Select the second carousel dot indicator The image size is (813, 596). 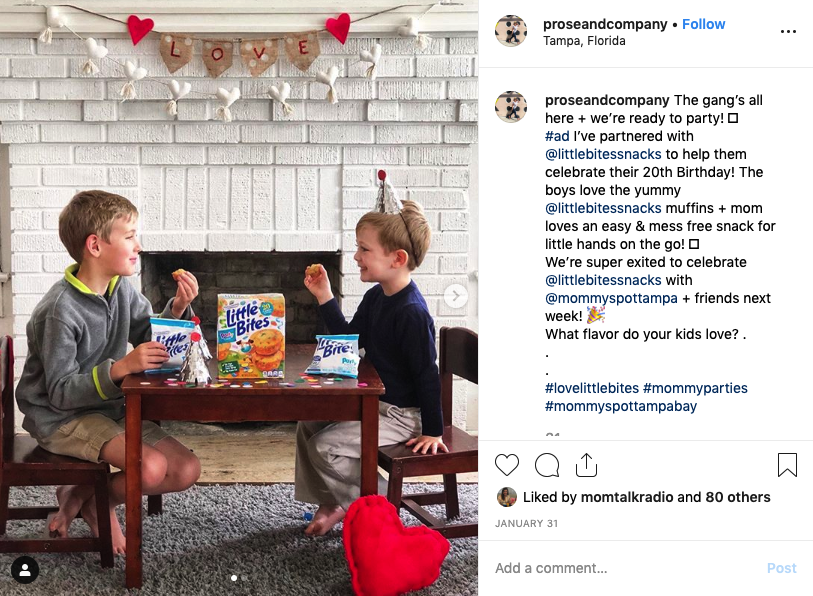pos(244,578)
